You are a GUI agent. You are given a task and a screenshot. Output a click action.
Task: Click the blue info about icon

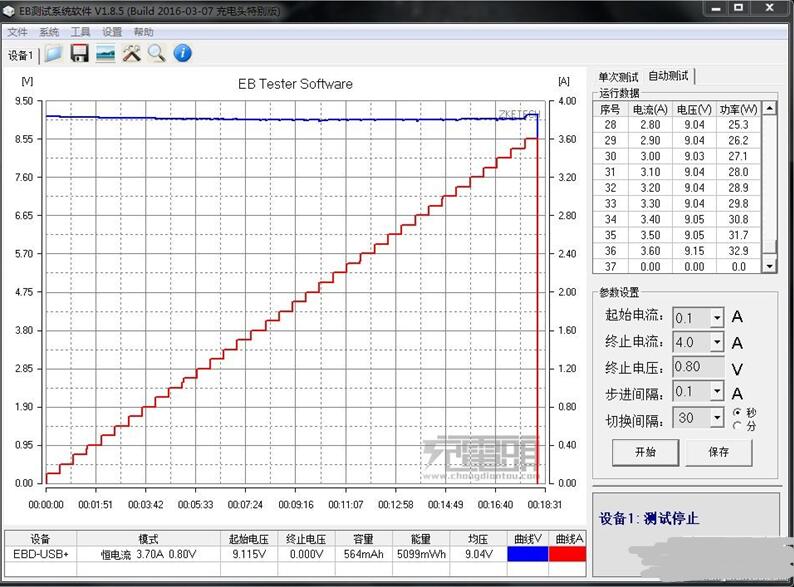click(182, 54)
